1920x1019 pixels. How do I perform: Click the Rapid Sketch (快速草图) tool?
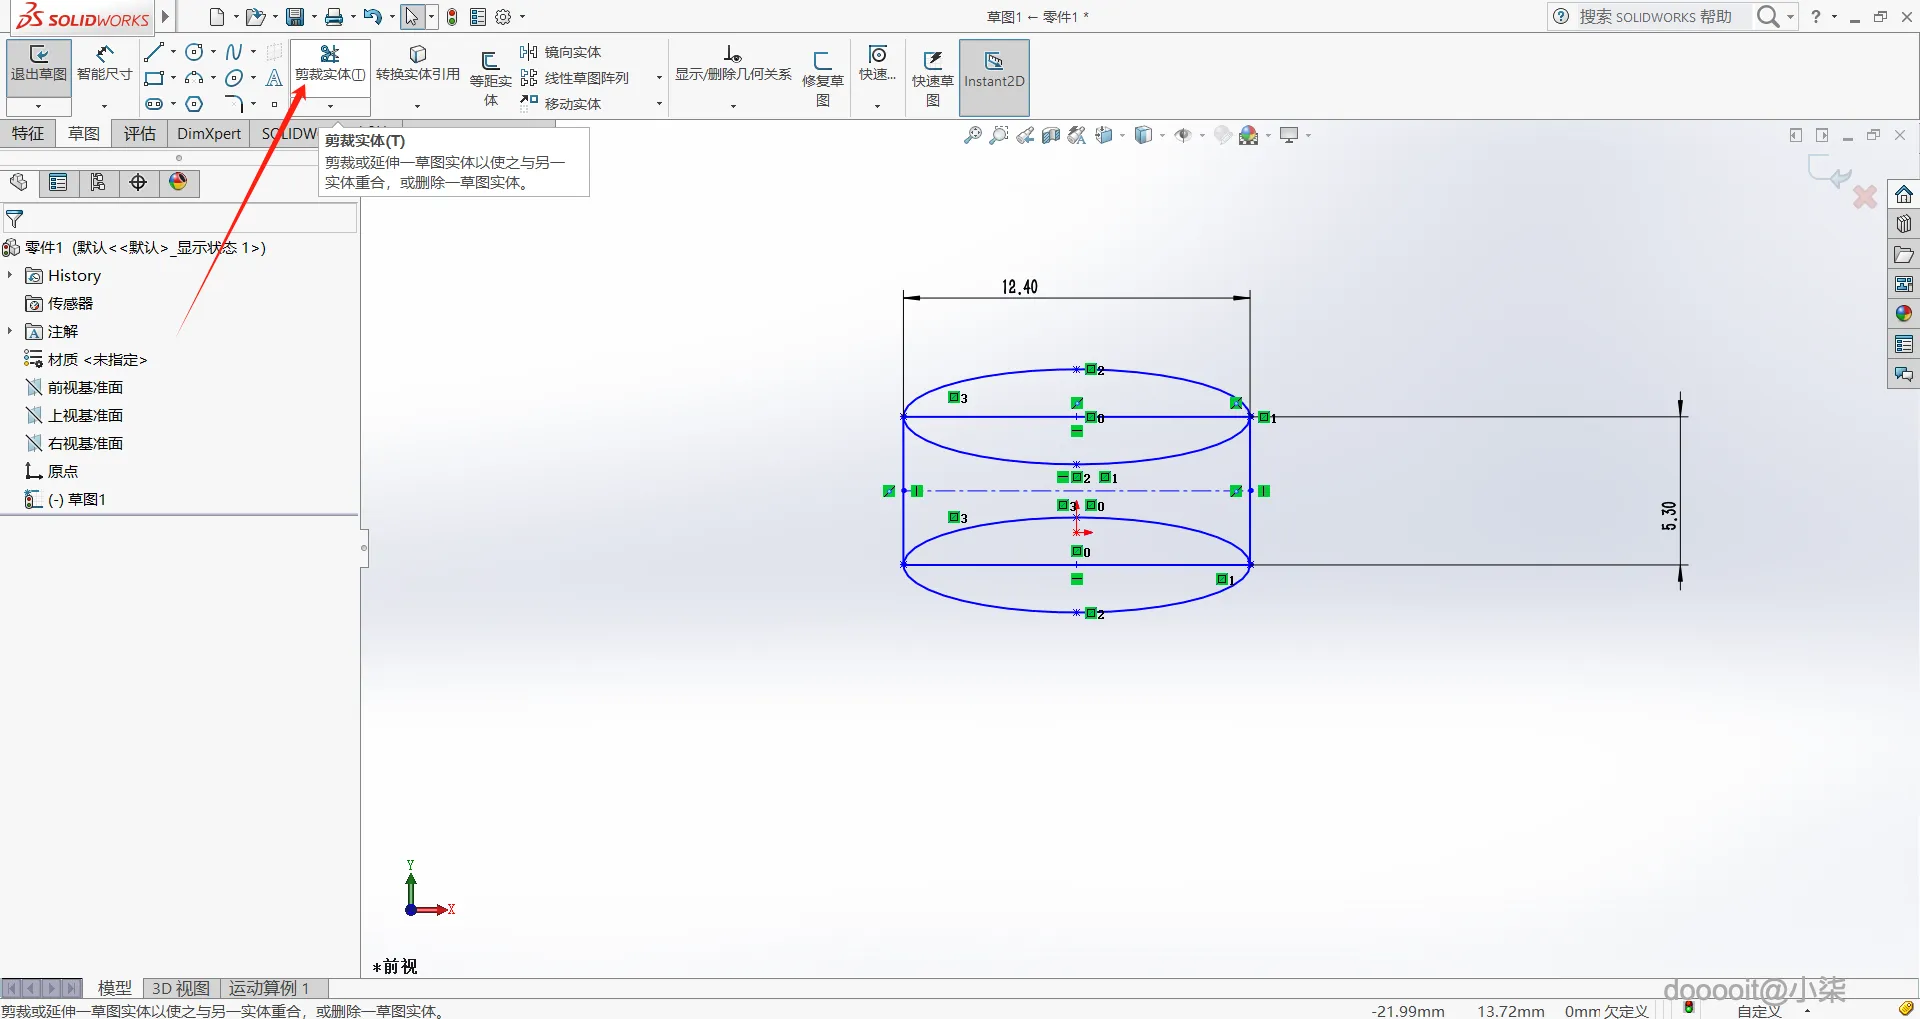pyautogui.click(x=933, y=78)
